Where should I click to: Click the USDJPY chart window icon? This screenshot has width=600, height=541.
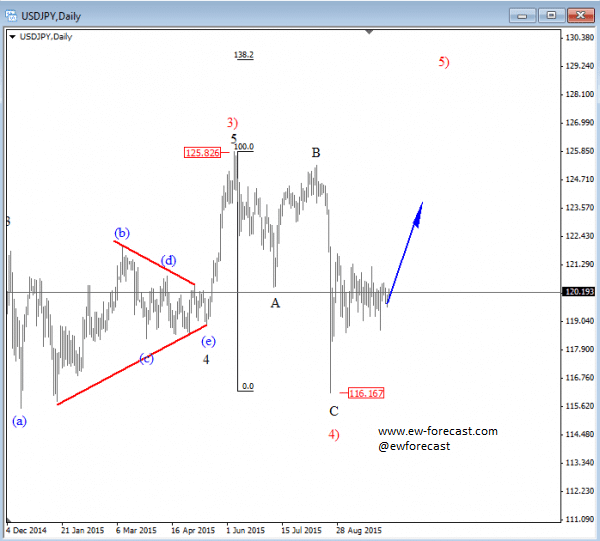tap(11, 16)
